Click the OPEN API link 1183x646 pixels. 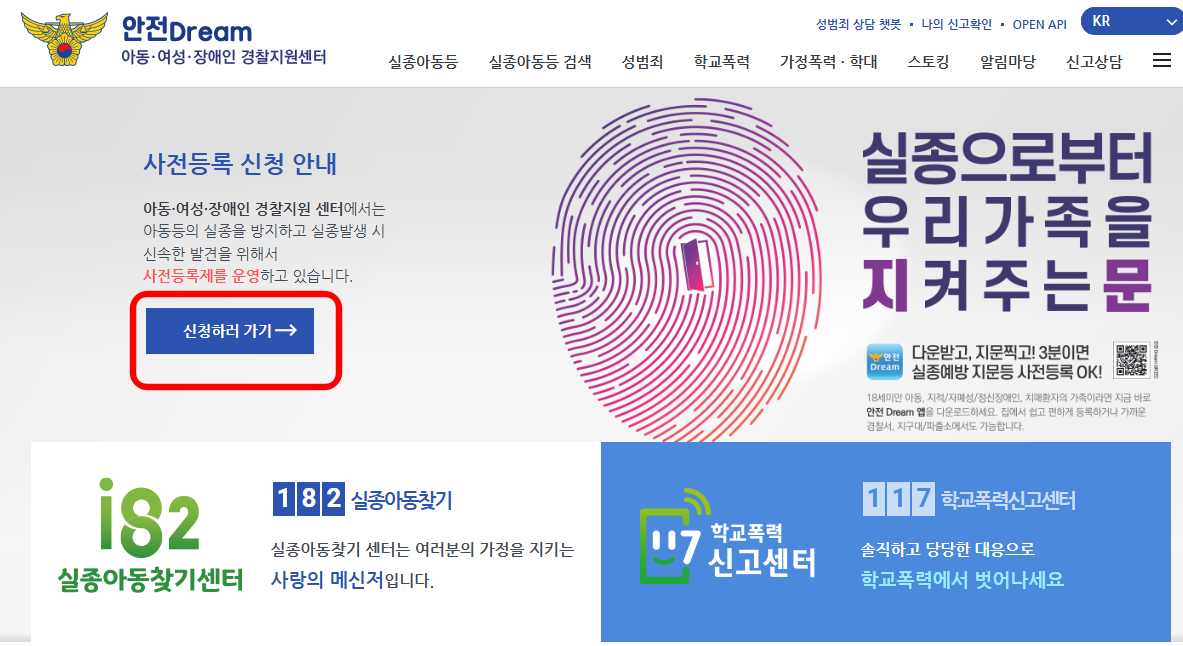coord(1040,24)
